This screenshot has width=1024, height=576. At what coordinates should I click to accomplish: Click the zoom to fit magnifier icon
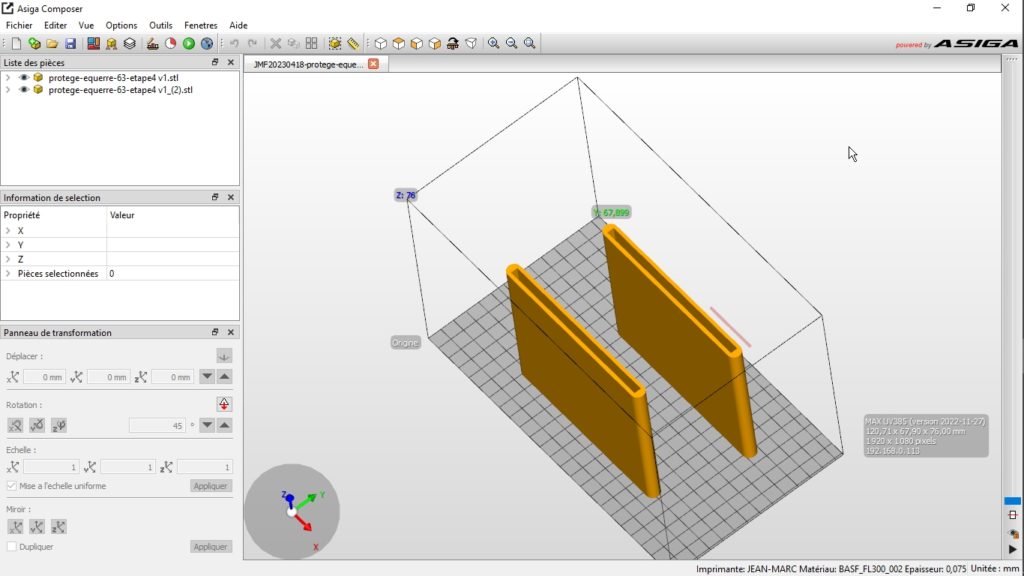(530, 44)
